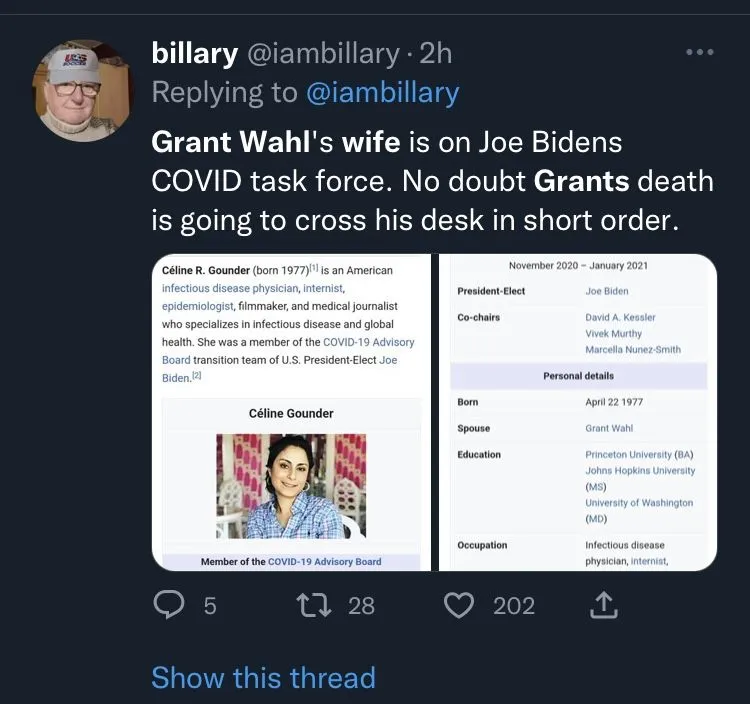Open the Show this thread link
750x704 pixels.
[x=263, y=677]
